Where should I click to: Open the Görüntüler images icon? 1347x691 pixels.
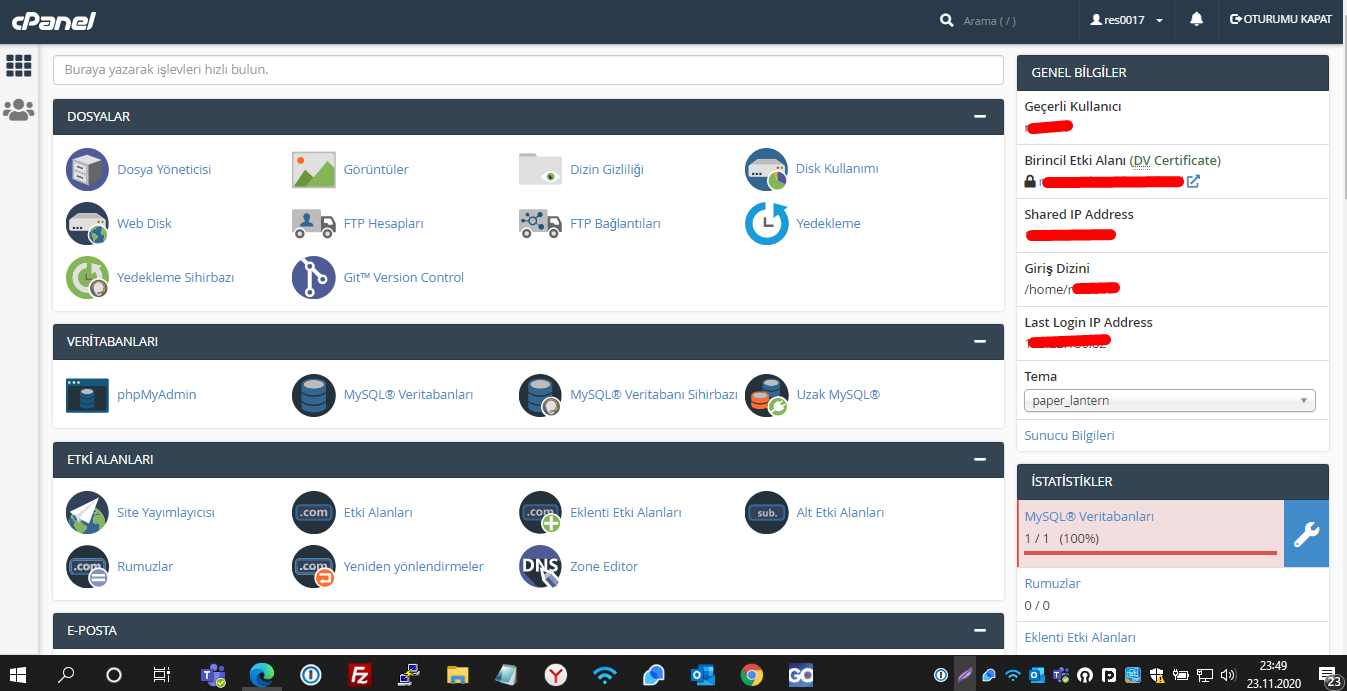click(313, 169)
